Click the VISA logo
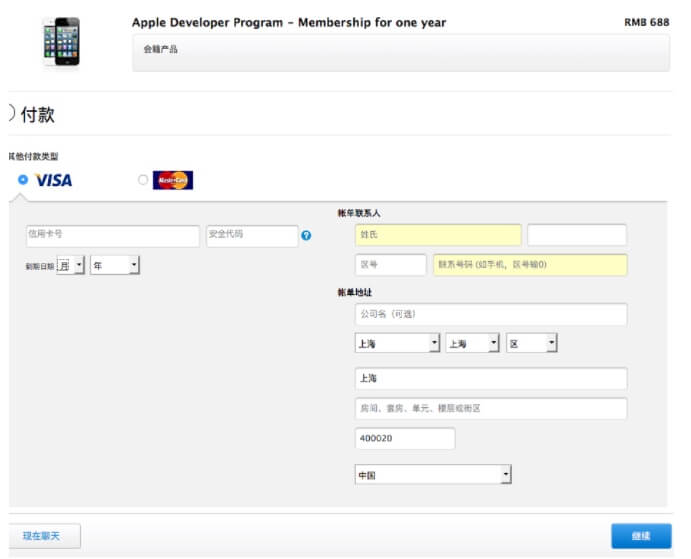The height and width of the screenshot is (559, 691). 54,180
